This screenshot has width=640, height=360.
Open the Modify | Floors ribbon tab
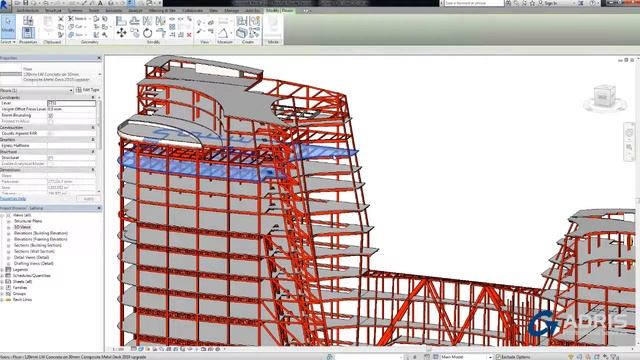pyautogui.click(x=280, y=11)
